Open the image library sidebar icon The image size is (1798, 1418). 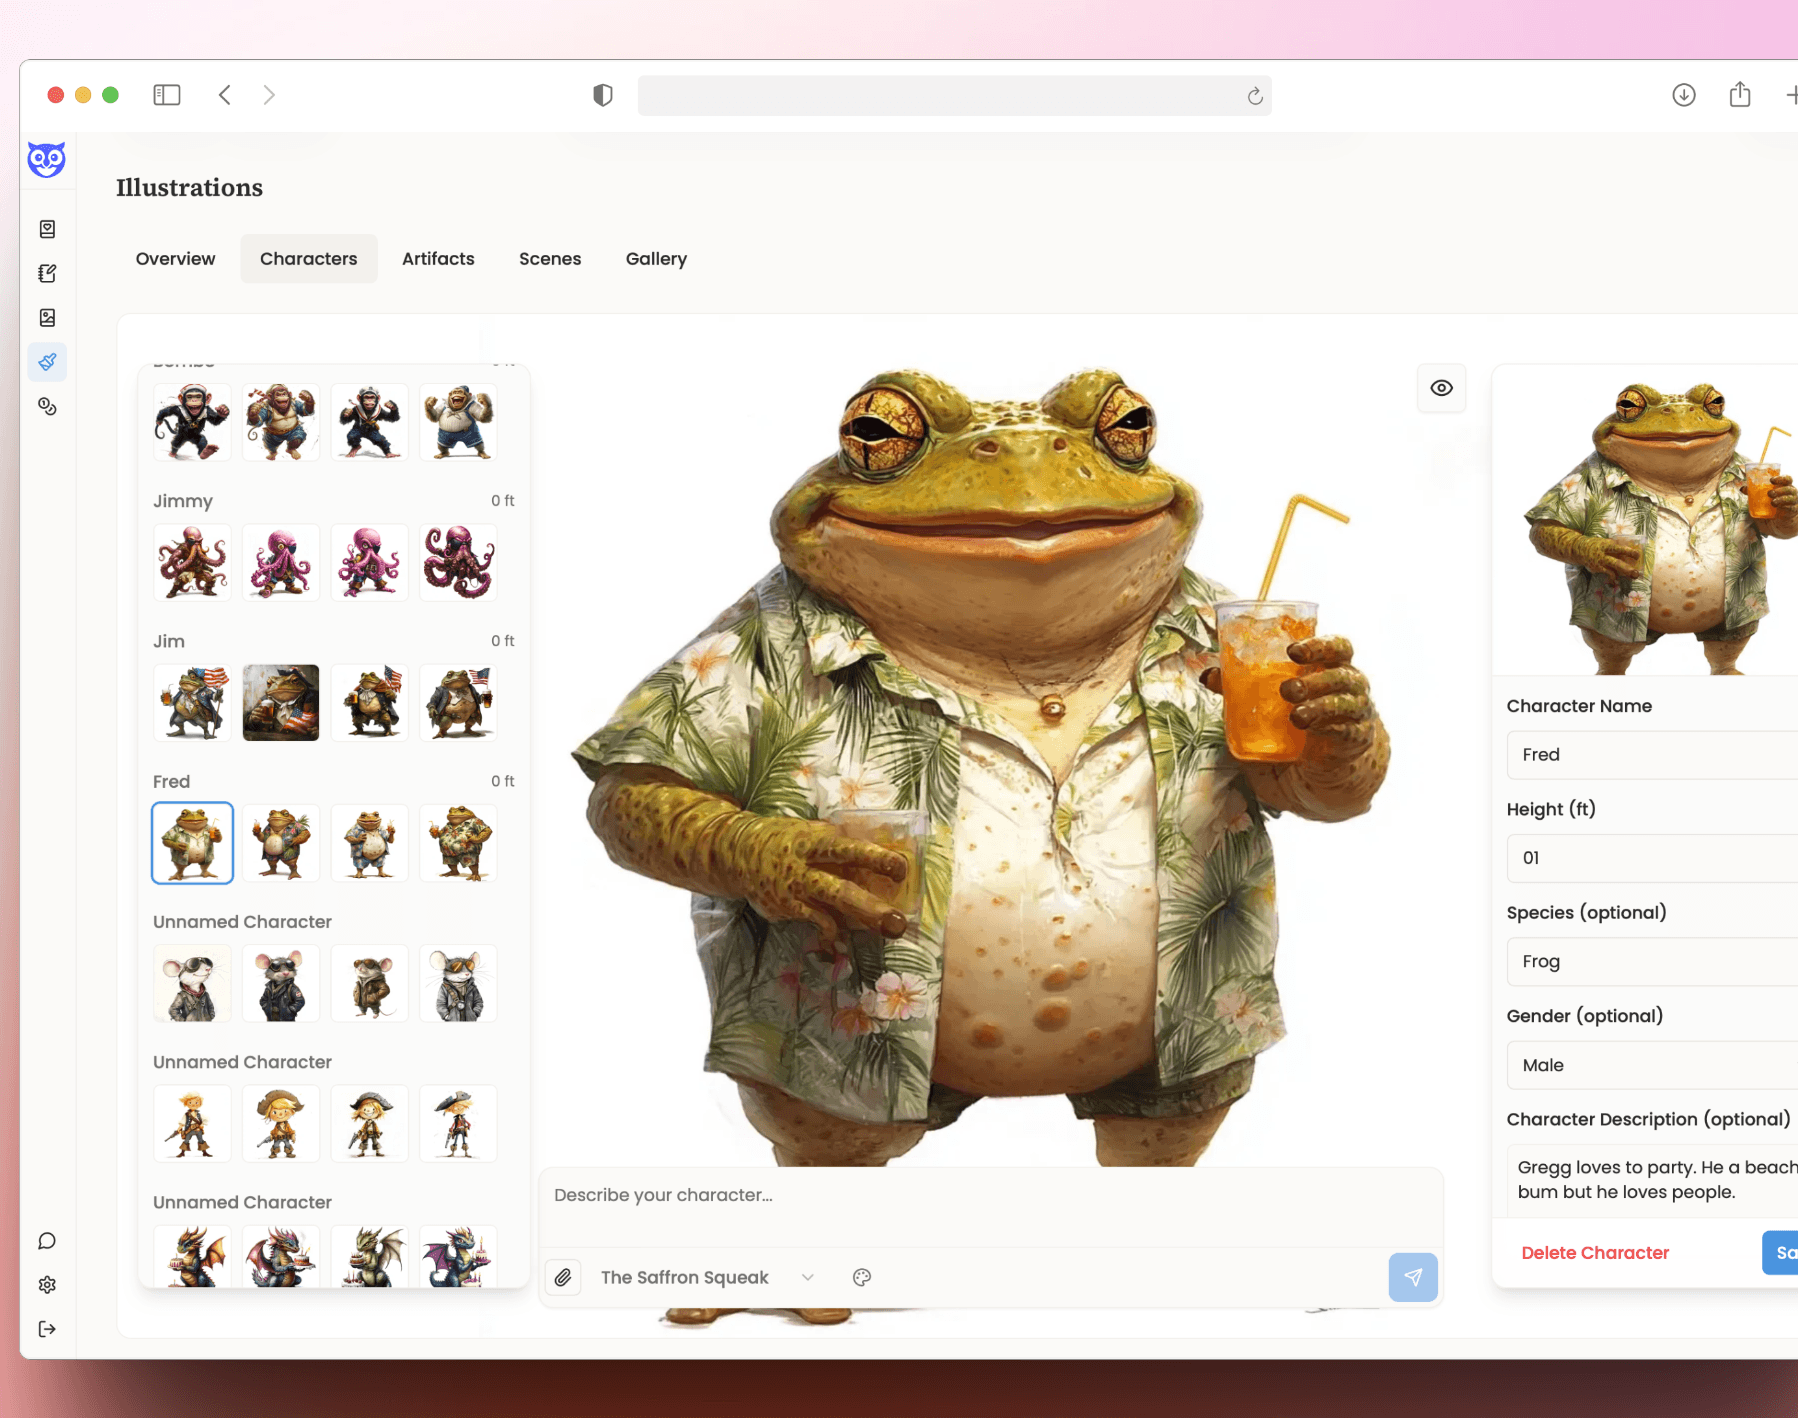point(47,317)
